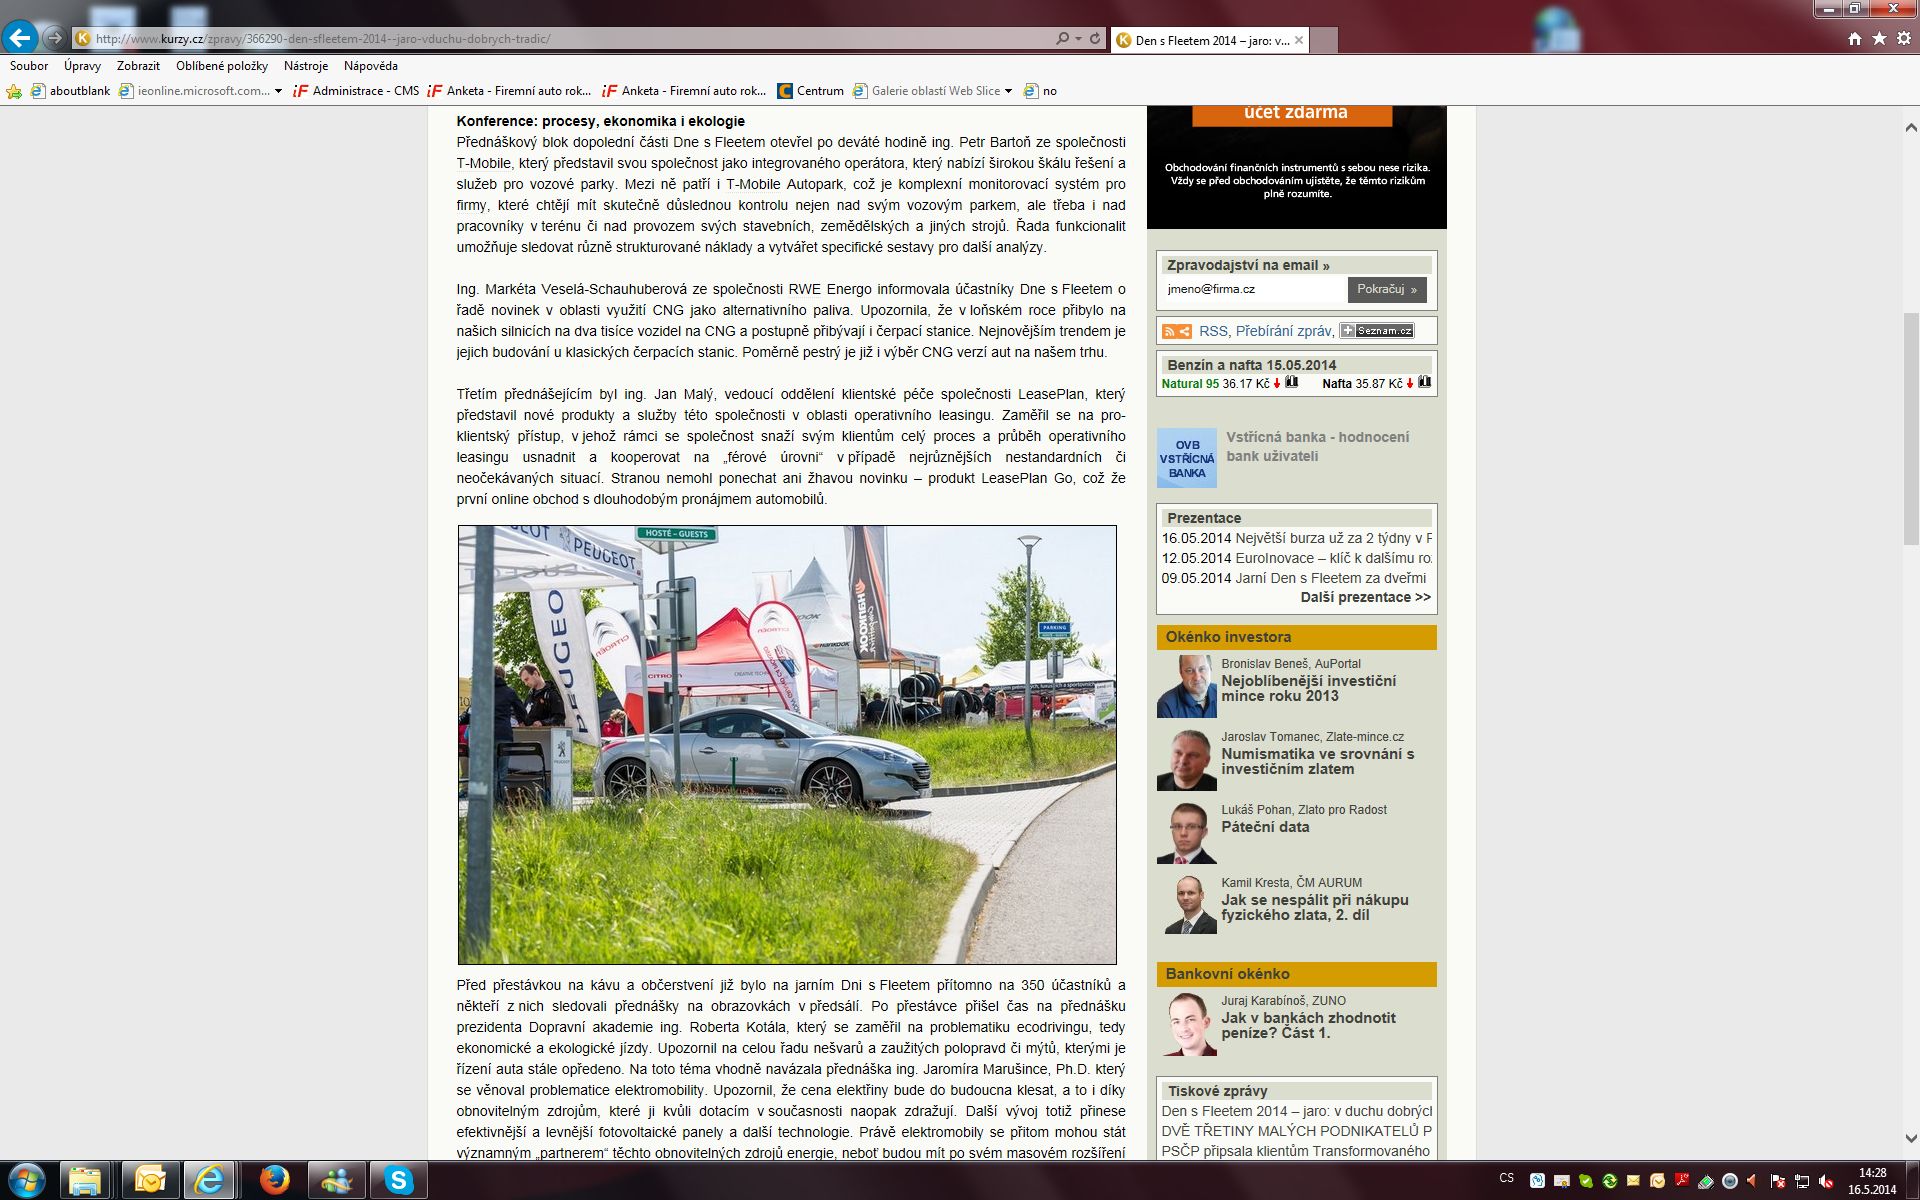Refresh the page with the reload icon
Screen dimensions: 1920x1200
point(1095,39)
